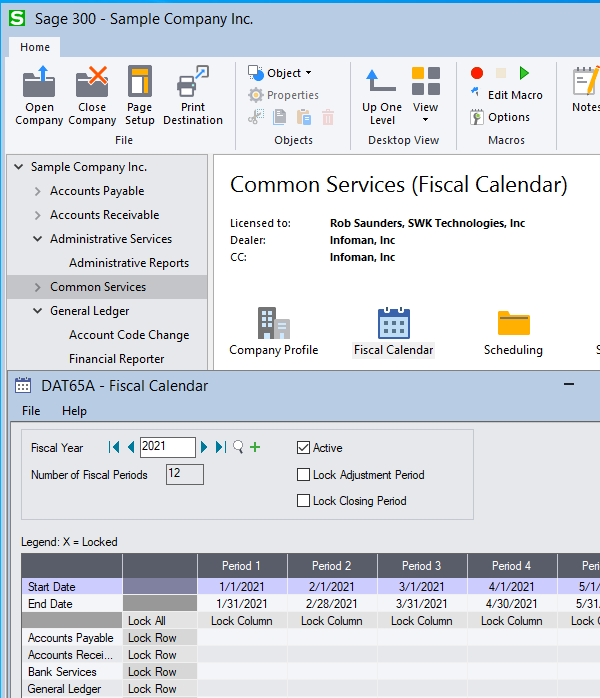Open the Company Profile icon
Viewport: 600px width, 698px height.
pyautogui.click(x=273, y=324)
